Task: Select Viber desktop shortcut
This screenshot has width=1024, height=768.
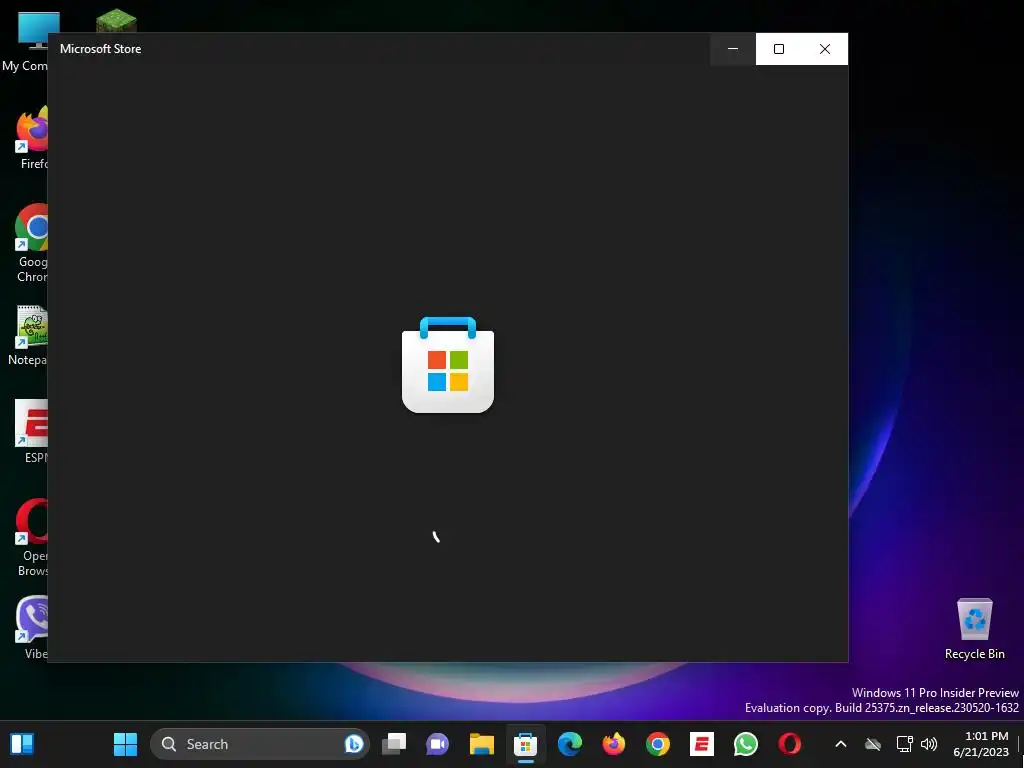Action: (31, 627)
